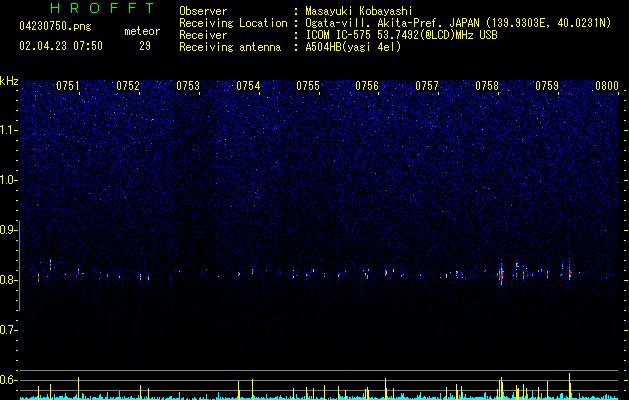Viewport: 629px width, 400px height.
Task: Click the 0758 time marker
Action: (x=487, y=86)
